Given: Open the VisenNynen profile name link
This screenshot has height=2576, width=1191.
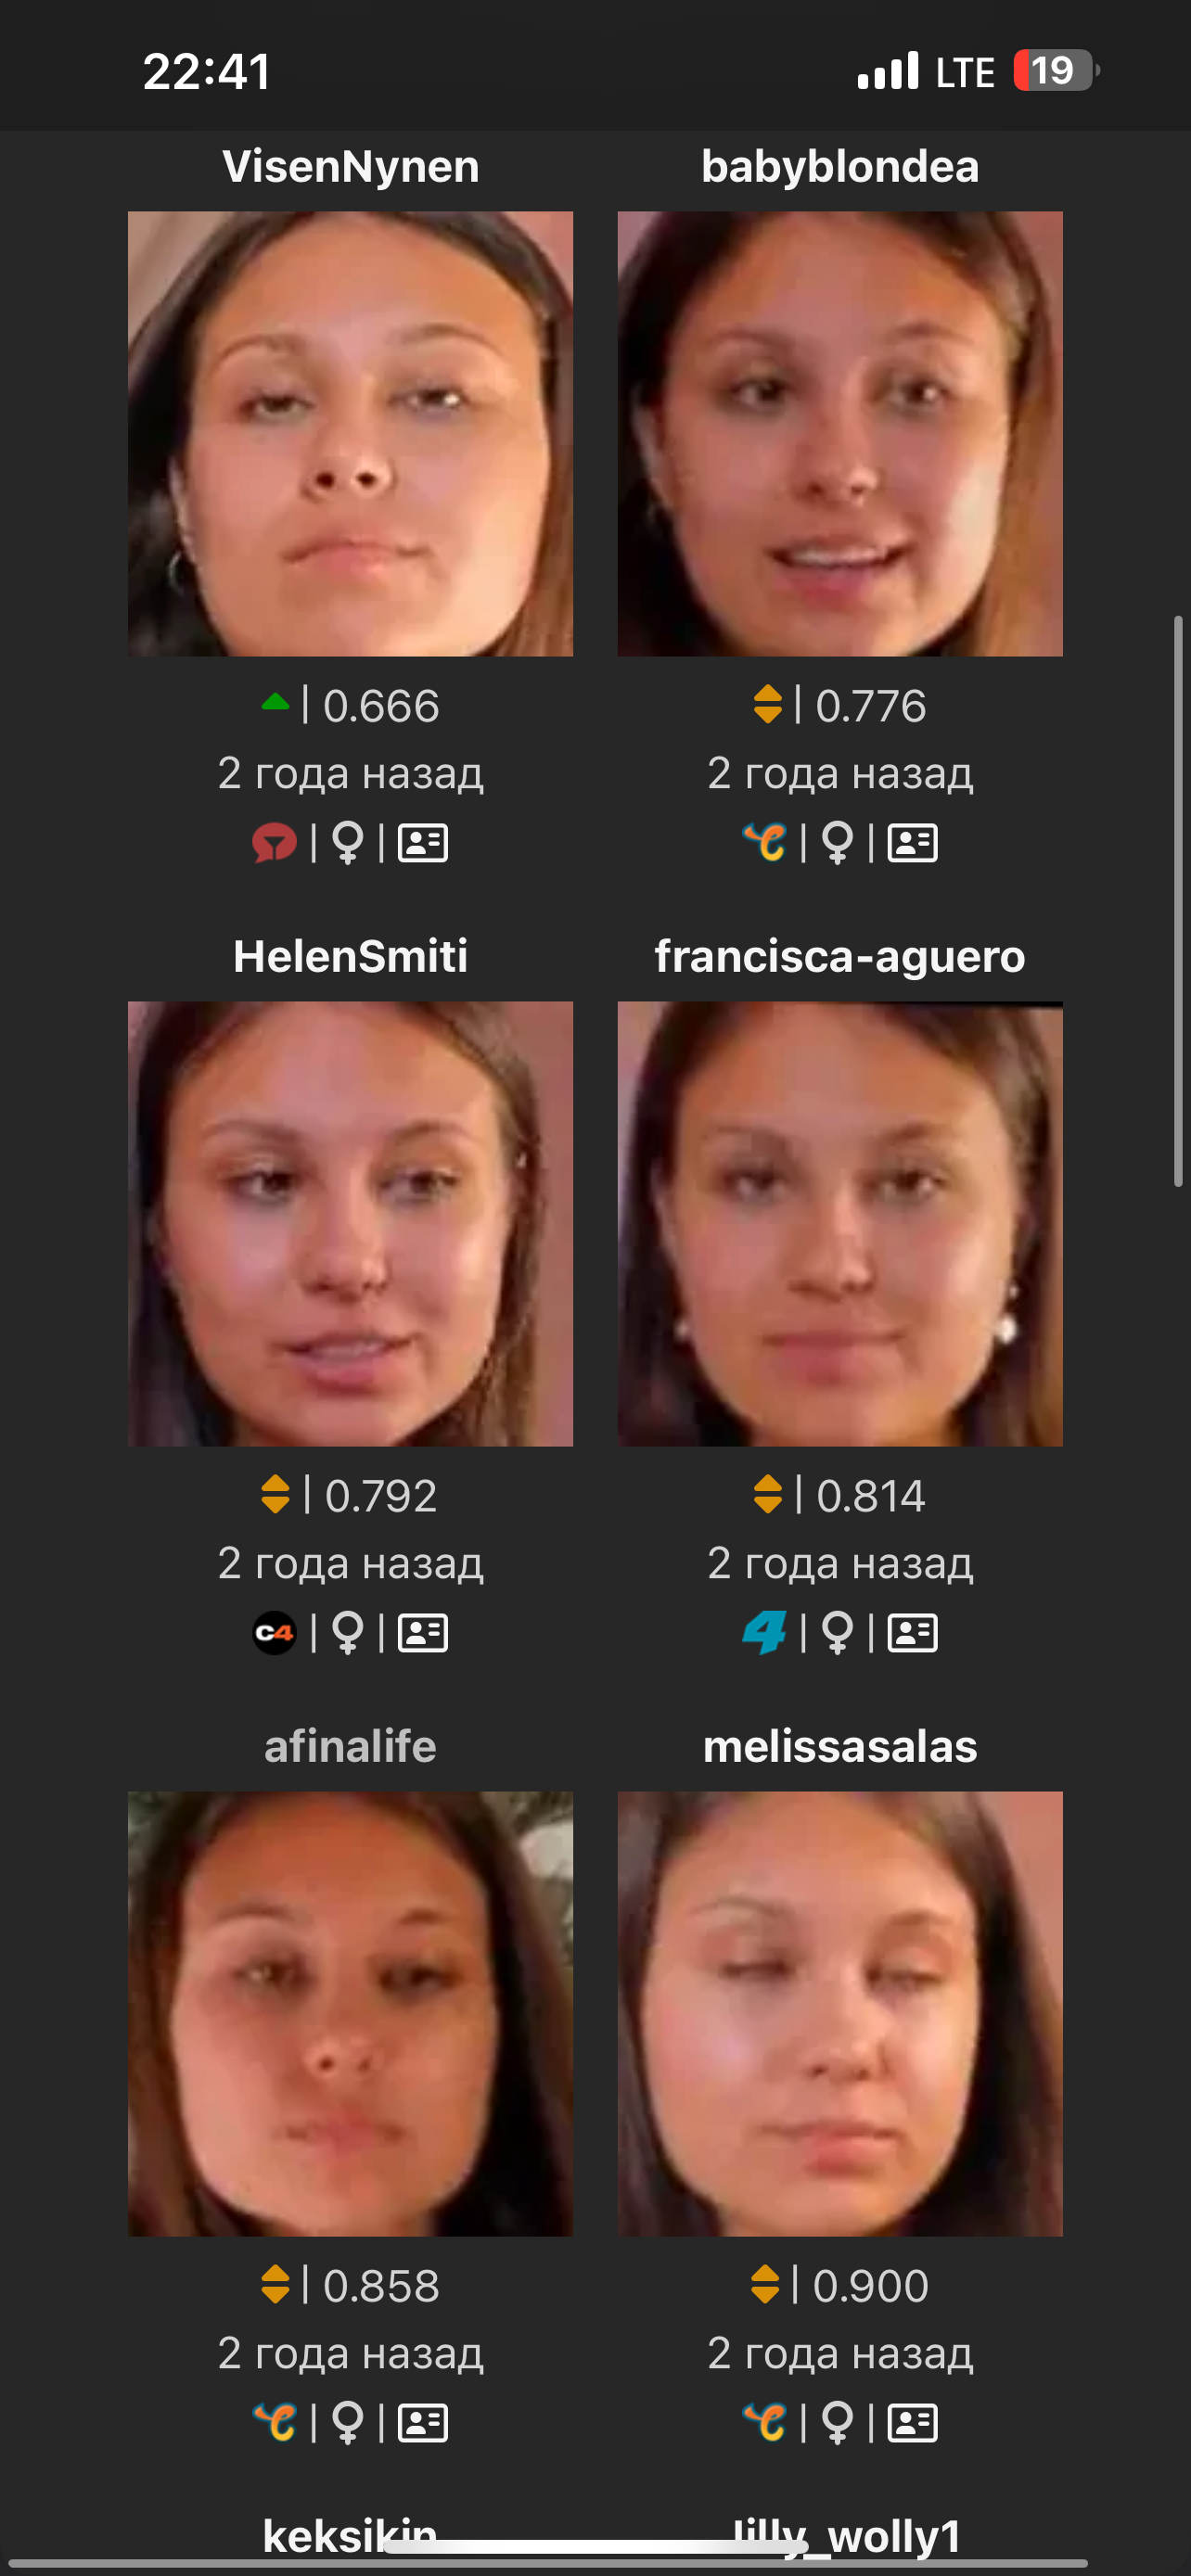Looking at the screenshot, I should 350,166.
